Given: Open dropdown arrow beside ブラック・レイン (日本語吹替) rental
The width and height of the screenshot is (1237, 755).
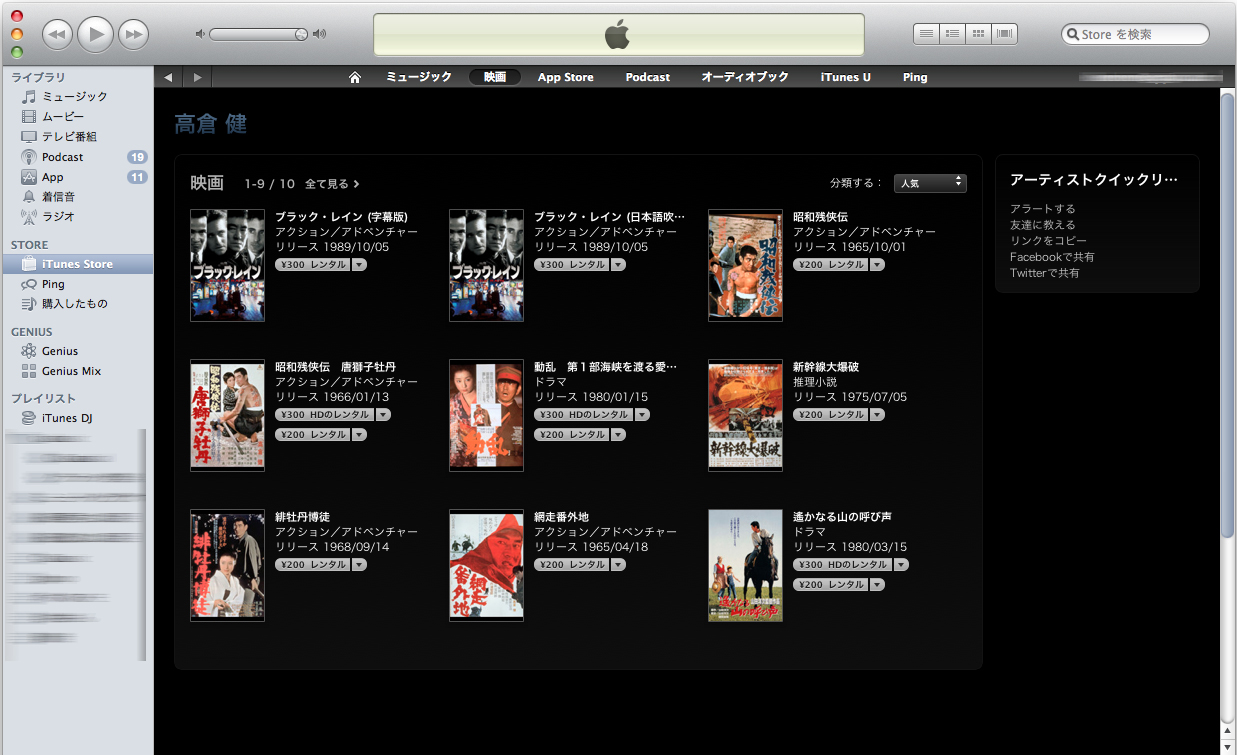Looking at the screenshot, I should [618, 265].
